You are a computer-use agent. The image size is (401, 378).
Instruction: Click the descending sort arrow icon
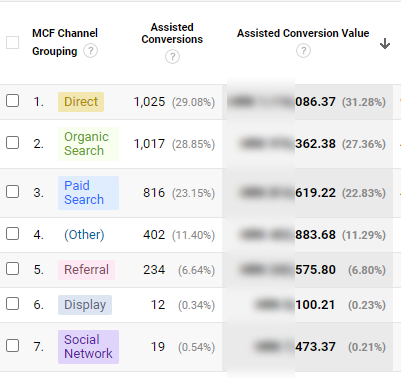385,44
